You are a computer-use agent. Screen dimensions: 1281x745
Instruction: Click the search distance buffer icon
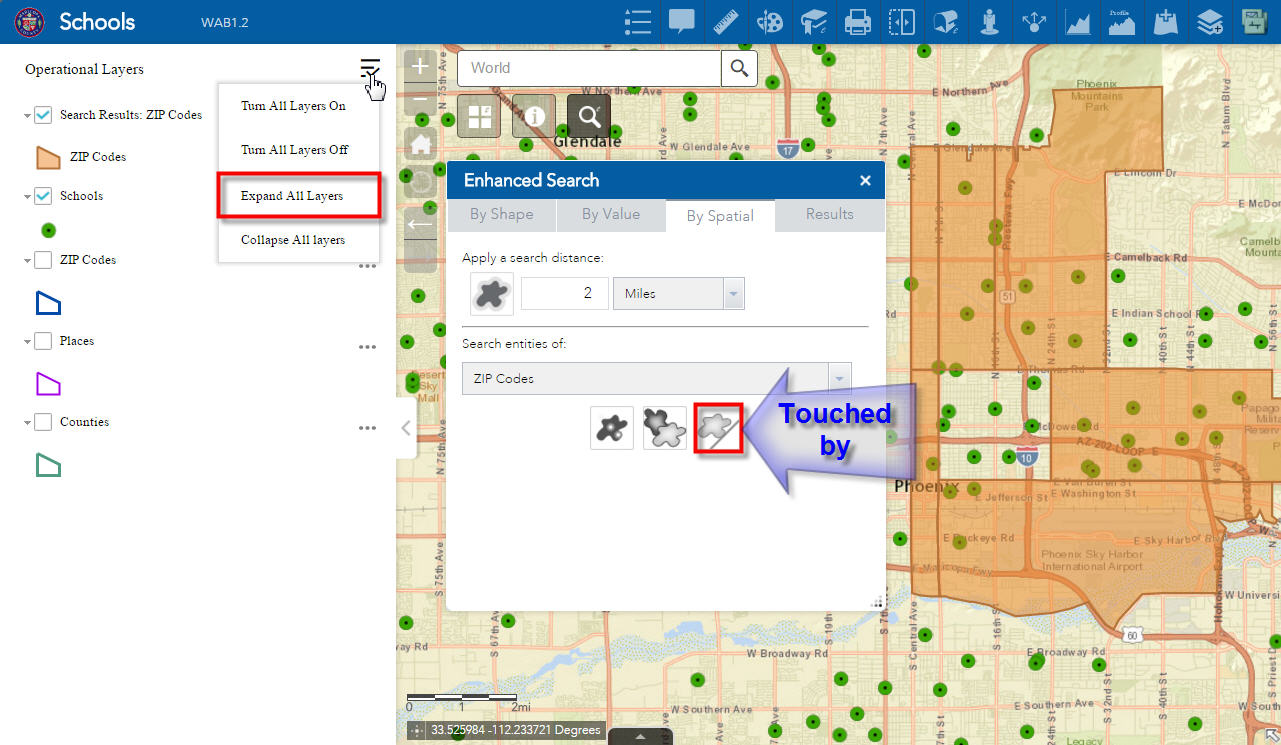pyautogui.click(x=492, y=294)
